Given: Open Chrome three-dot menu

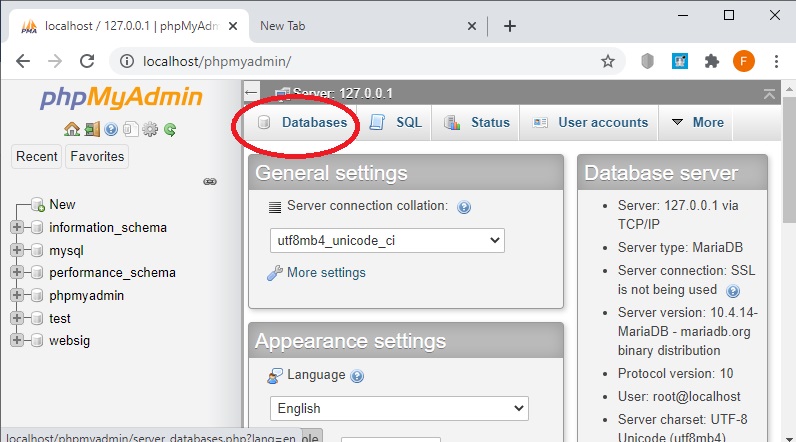Looking at the screenshot, I should pos(776,61).
